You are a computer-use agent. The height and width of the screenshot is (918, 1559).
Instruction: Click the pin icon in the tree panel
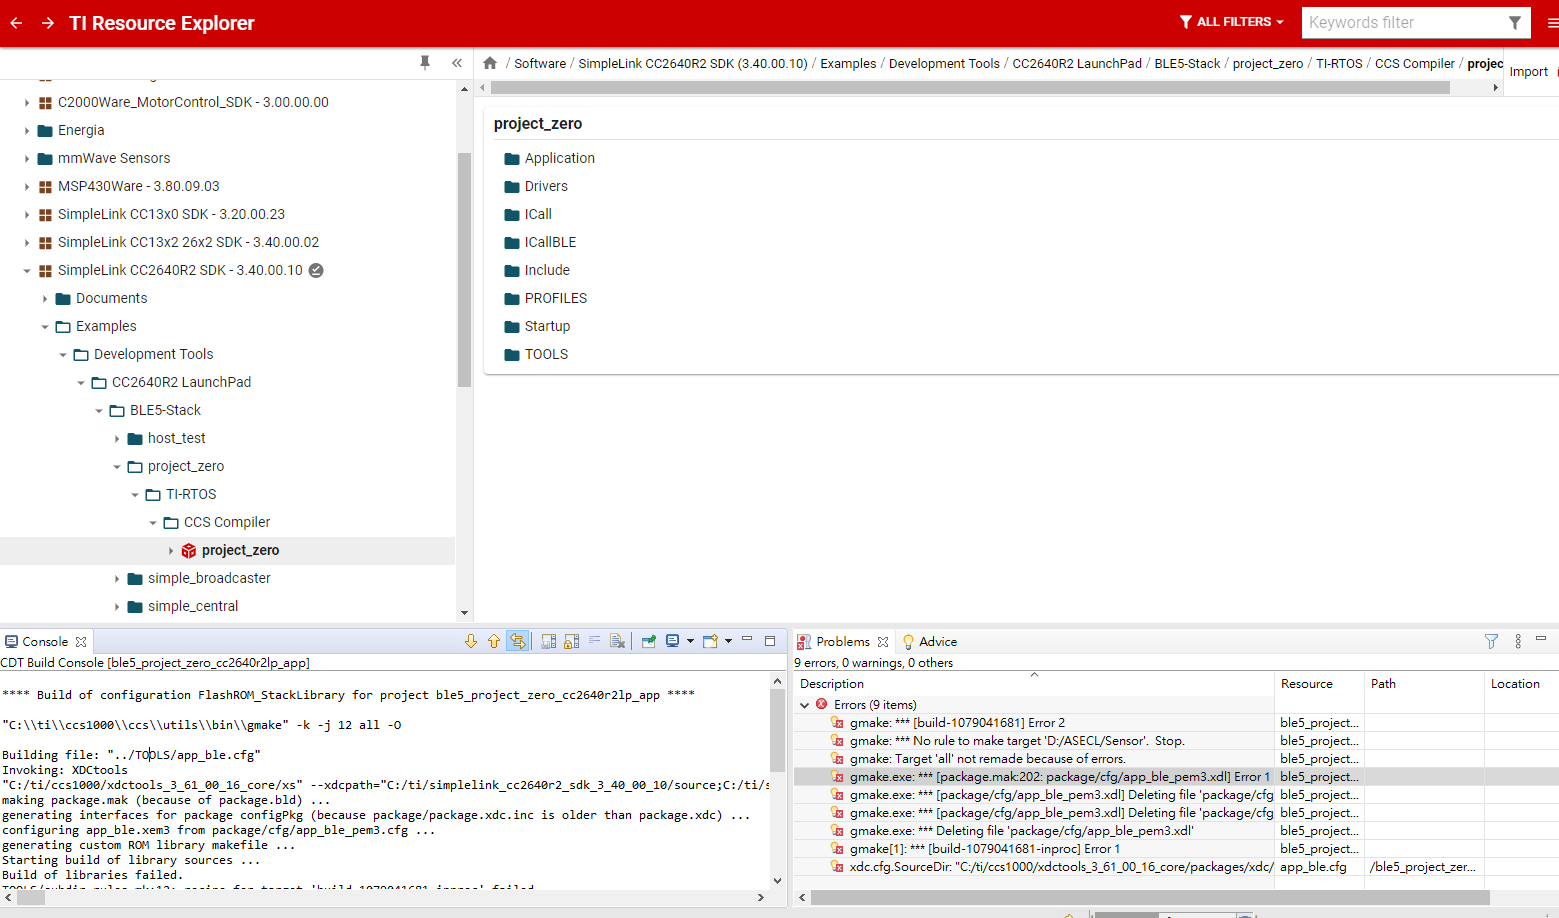coord(425,63)
